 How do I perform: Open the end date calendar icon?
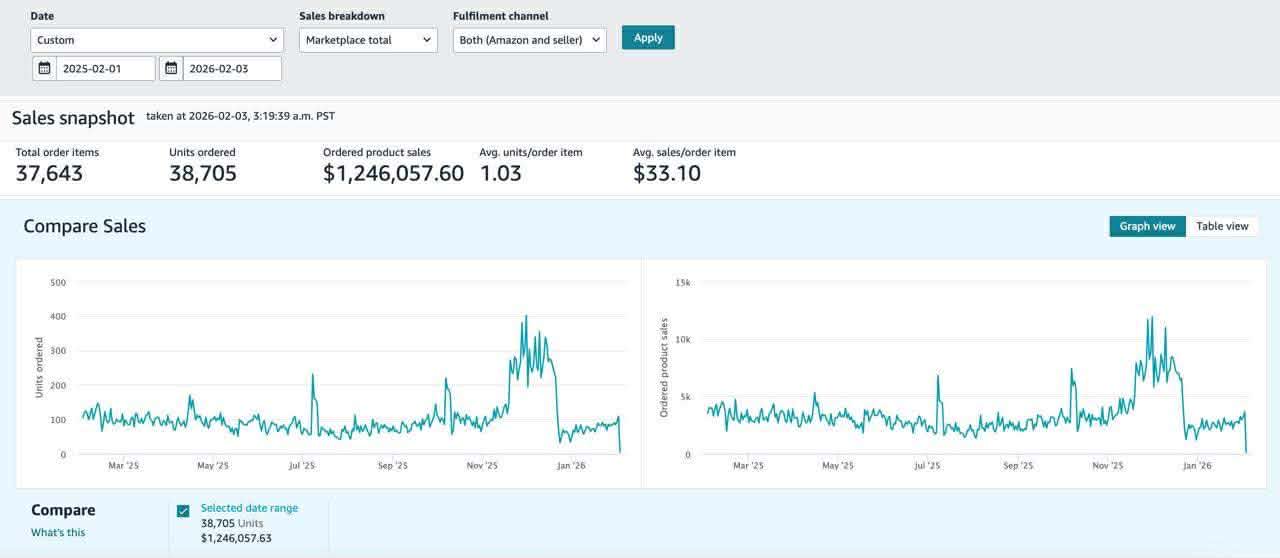[171, 69]
